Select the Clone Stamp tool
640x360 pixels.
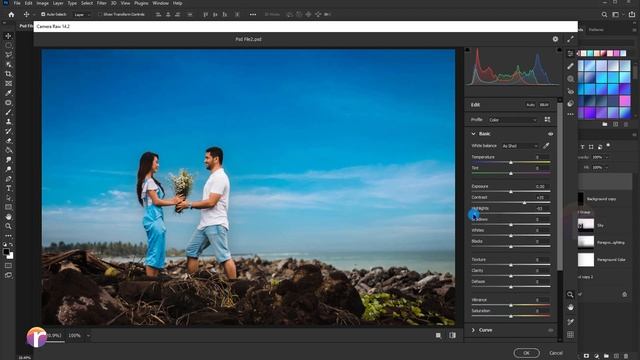[8, 122]
